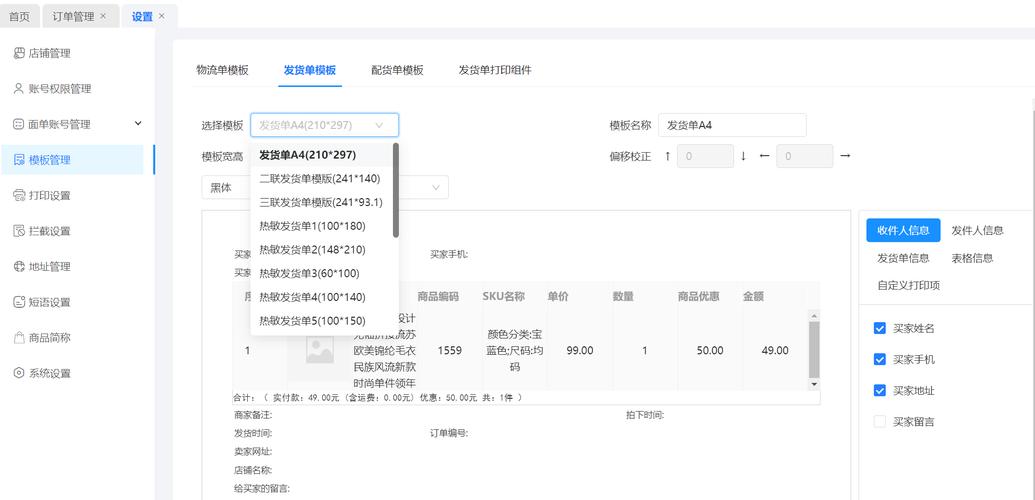Collapse the 选择模板 dropdown

[379, 125]
